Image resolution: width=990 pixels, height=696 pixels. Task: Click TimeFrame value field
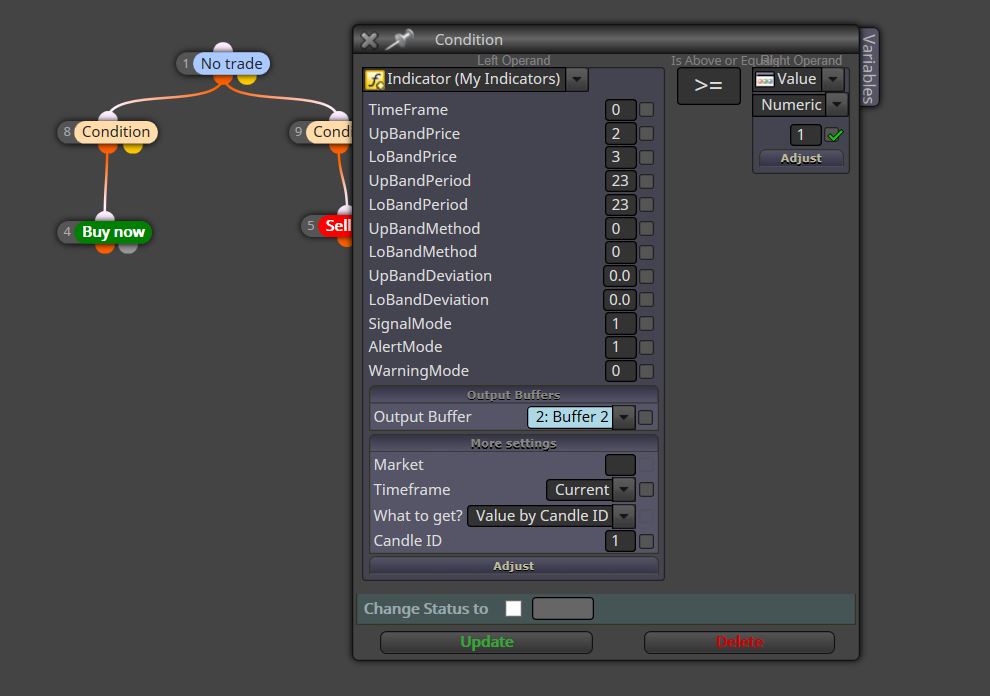click(x=620, y=110)
